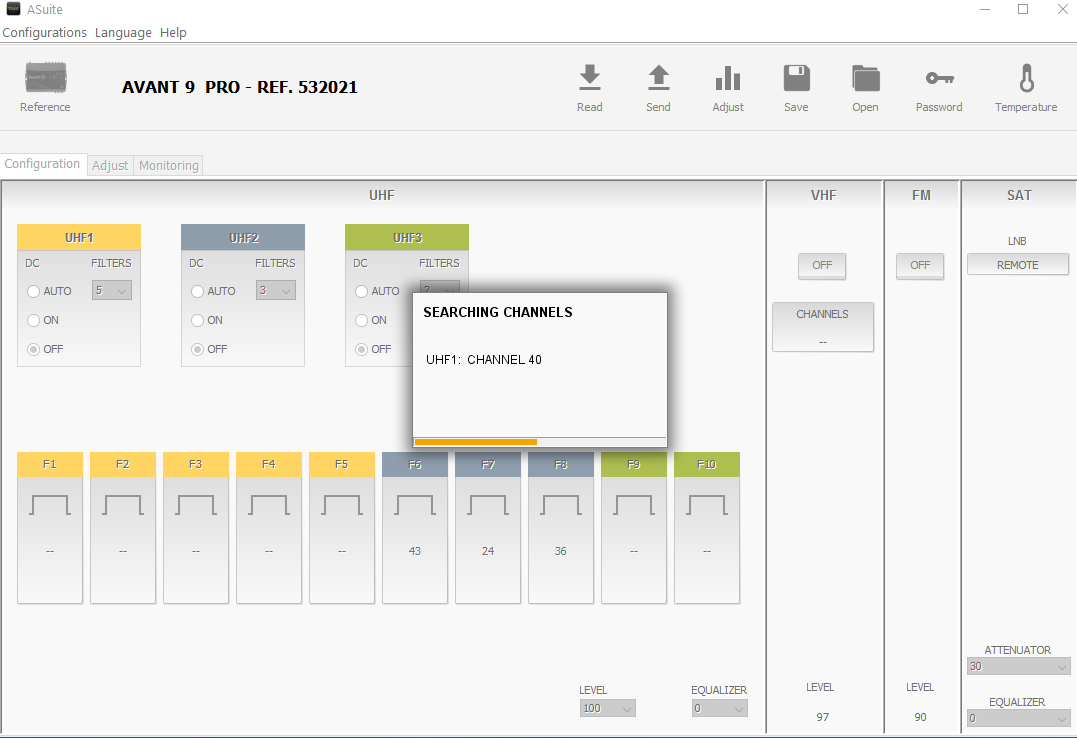Click the SEARCHING CHANNELS dialog title
The width and height of the screenshot is (1077, 738).
(498, 312)
